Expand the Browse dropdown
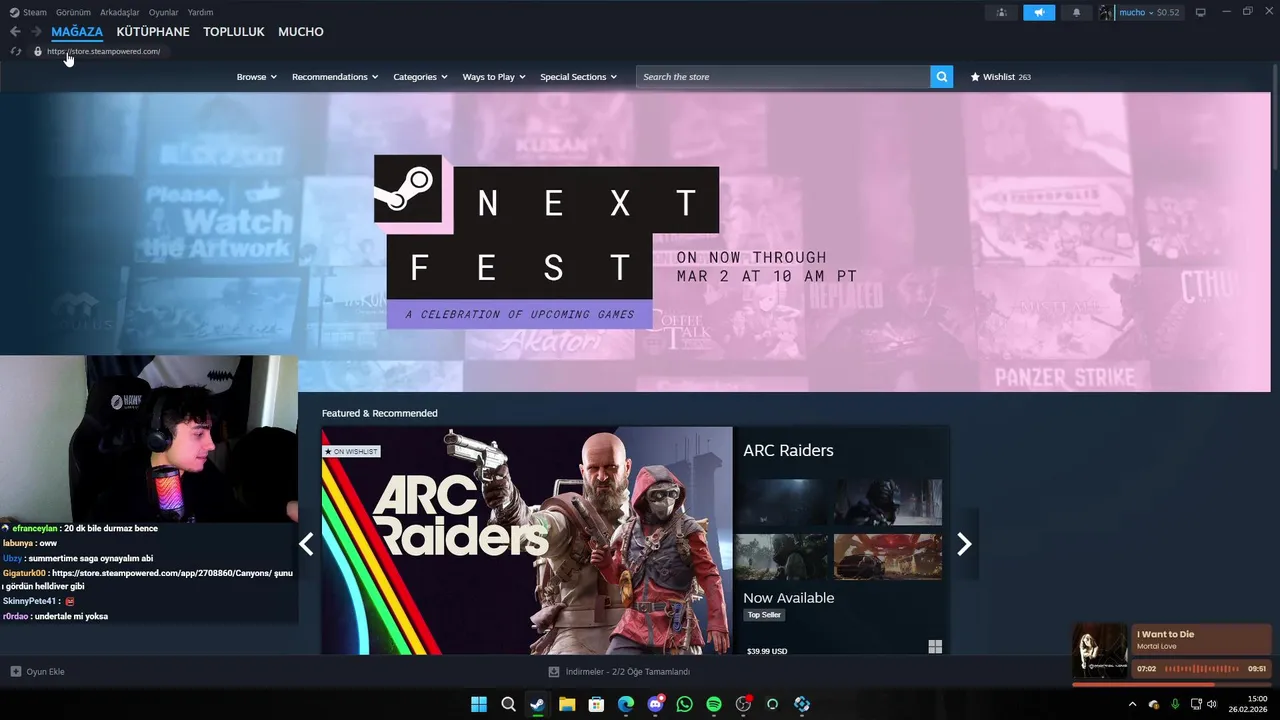Screen dimensions: 1280x720 pyautogui.click(x=256, y=77)
